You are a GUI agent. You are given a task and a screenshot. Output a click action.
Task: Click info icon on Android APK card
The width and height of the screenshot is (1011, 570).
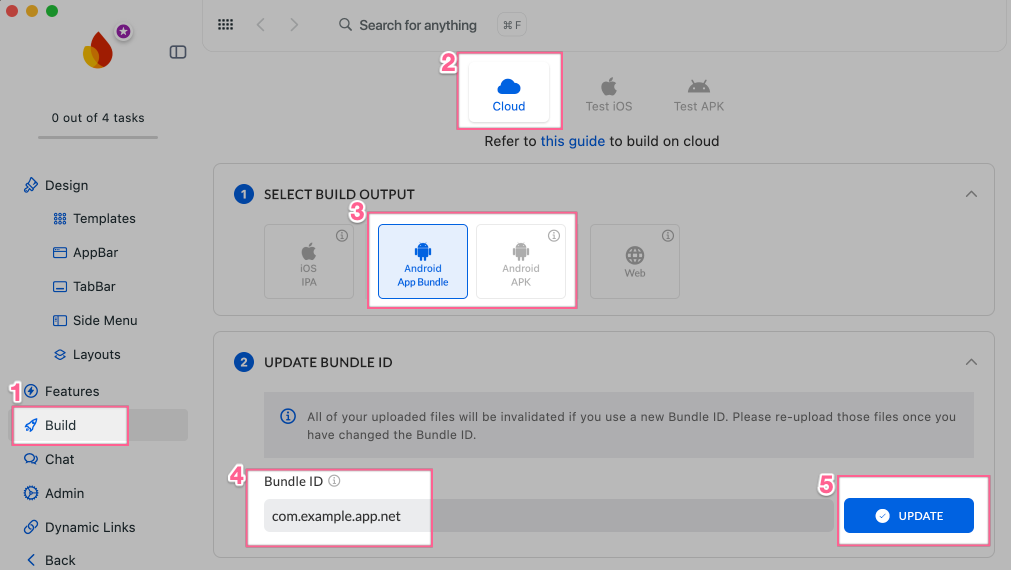[553, 237]
